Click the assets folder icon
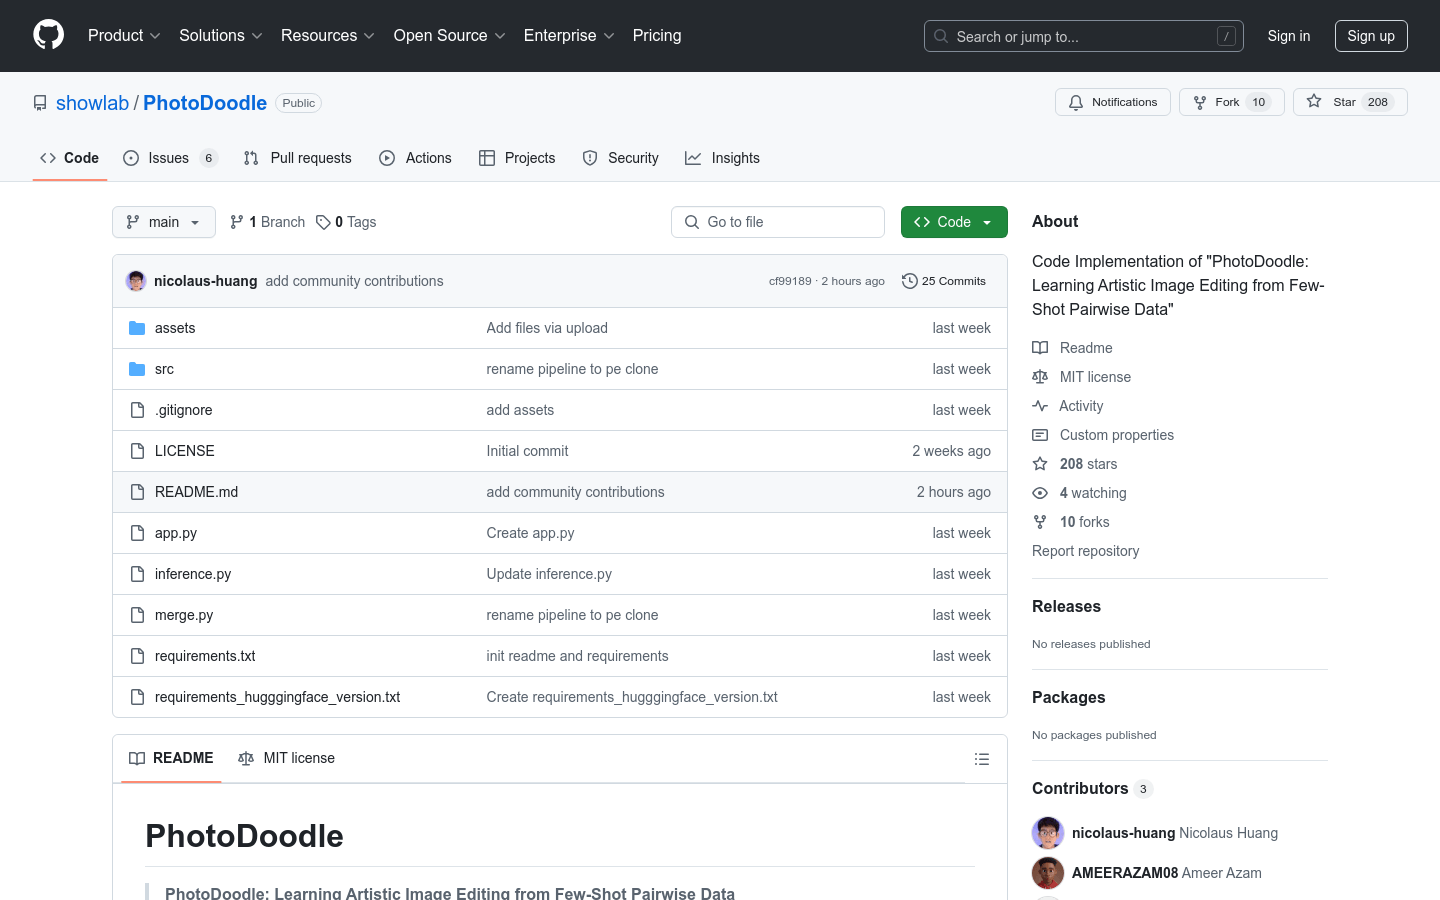Viewport: 1440px width, 900px height. pos(137,328)
